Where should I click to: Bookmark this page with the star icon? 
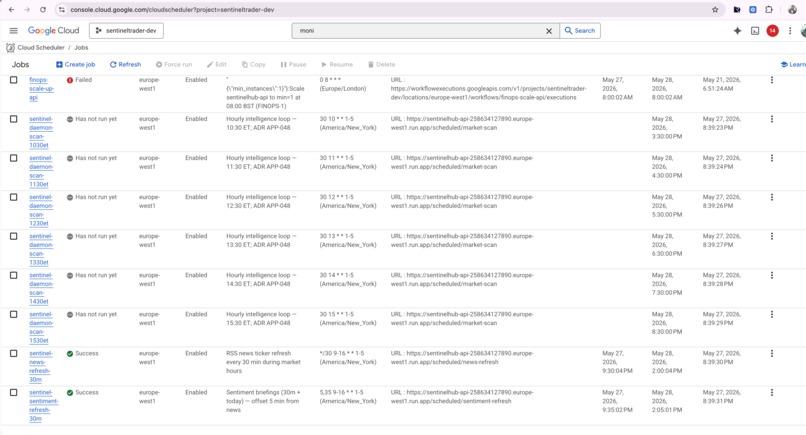715,10
